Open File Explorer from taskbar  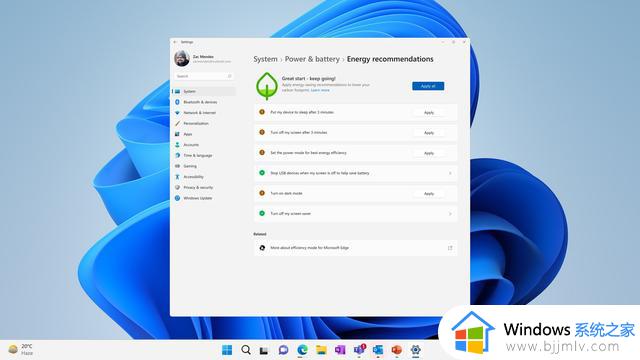pos(321,350)
